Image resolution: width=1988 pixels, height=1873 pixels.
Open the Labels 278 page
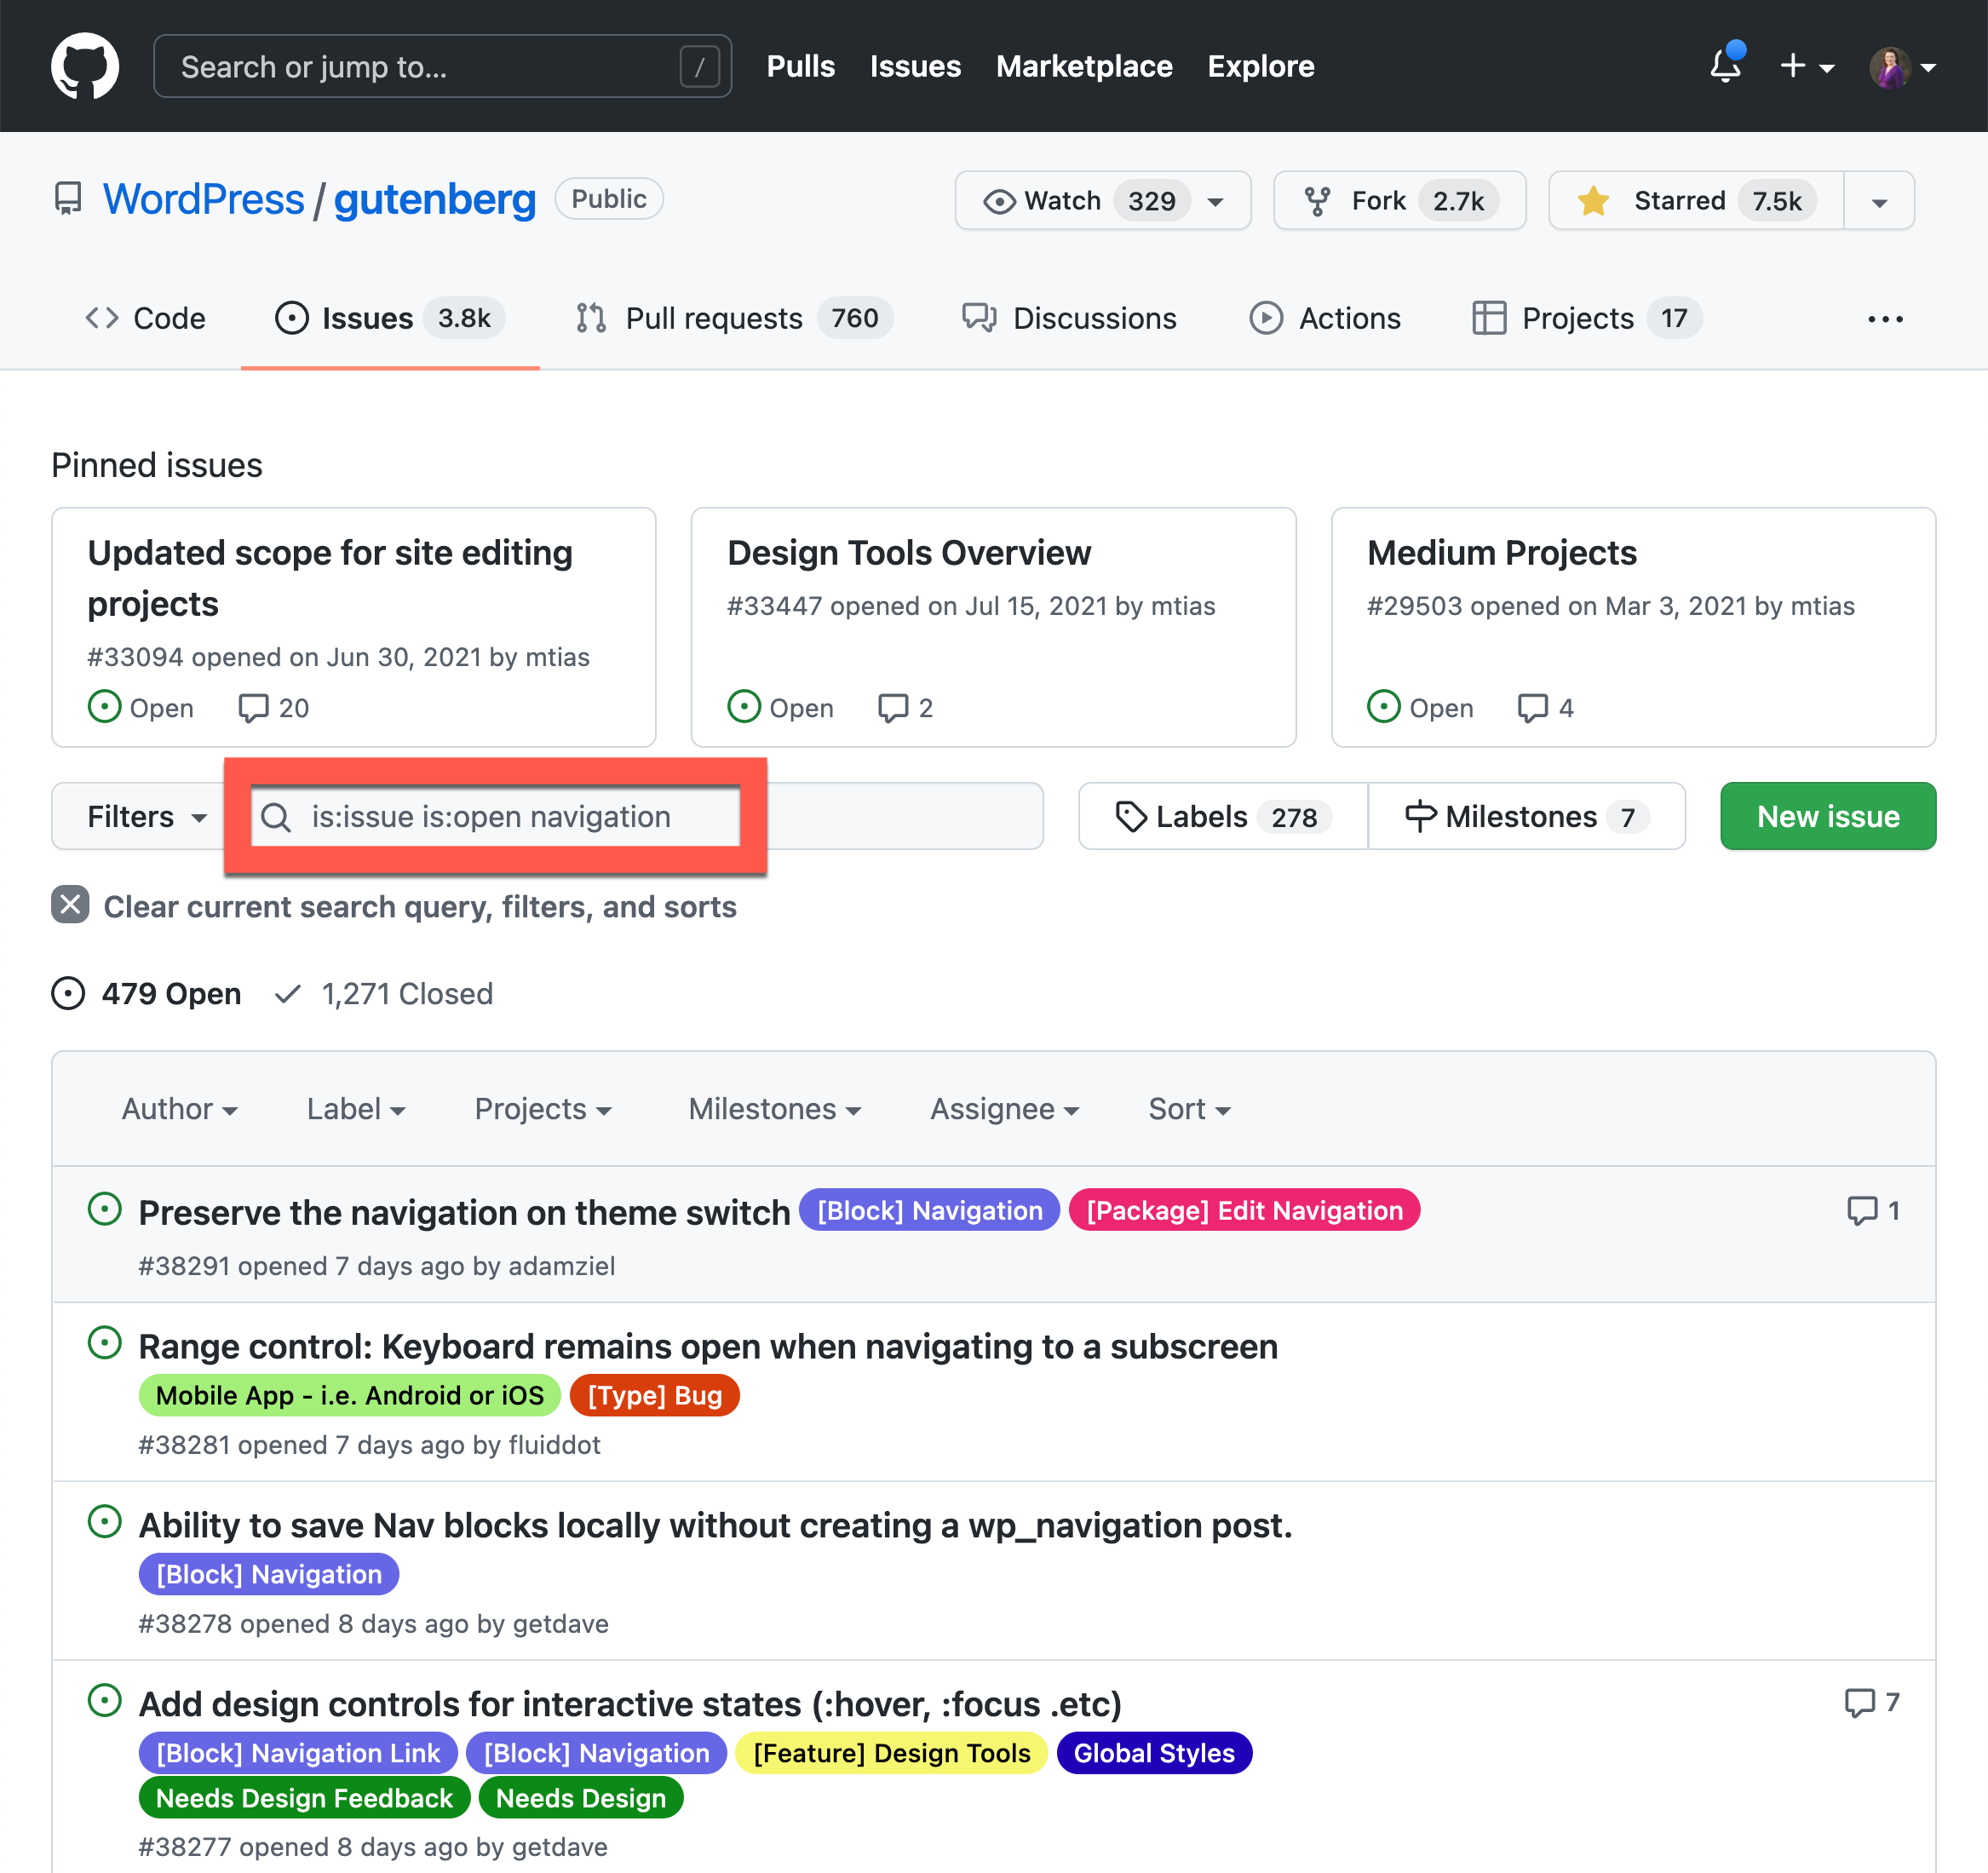point(1223,816)
